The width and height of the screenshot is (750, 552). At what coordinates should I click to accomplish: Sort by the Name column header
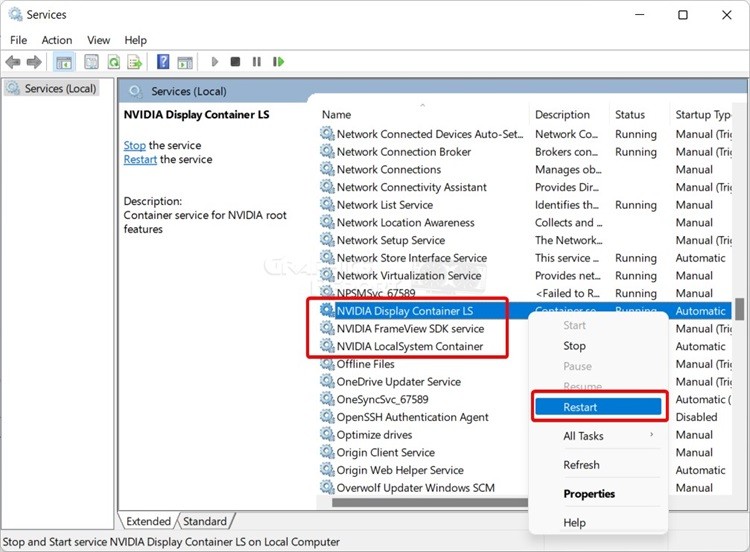click(x=423, y=114)
